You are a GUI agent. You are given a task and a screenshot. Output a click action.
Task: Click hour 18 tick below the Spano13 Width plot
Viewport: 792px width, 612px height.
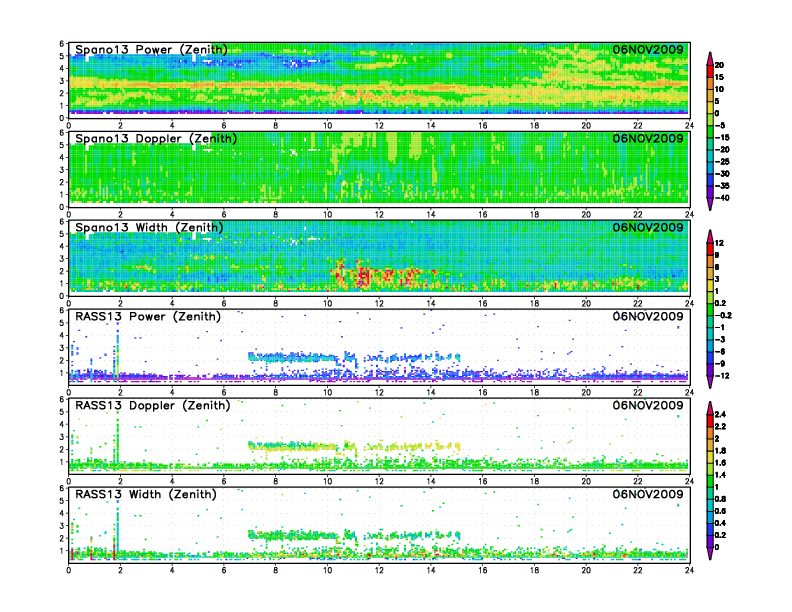click(x=534, y=303)
